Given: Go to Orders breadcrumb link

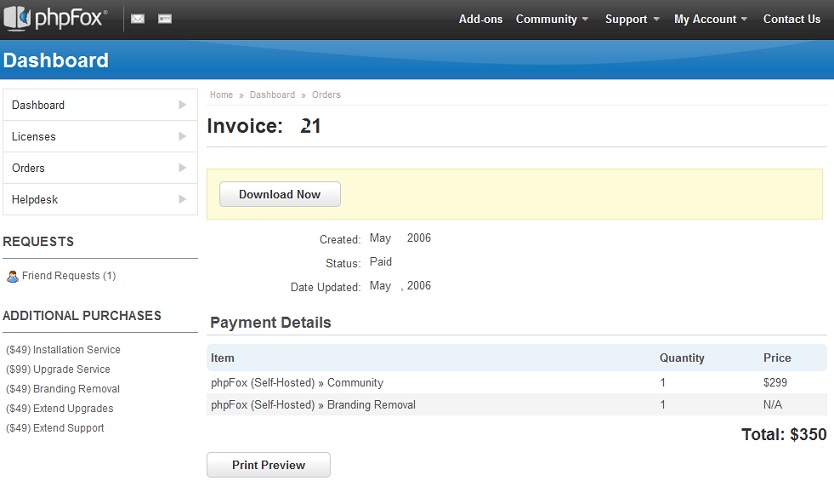Looking at the screenshot, I should tap(326, 95).
